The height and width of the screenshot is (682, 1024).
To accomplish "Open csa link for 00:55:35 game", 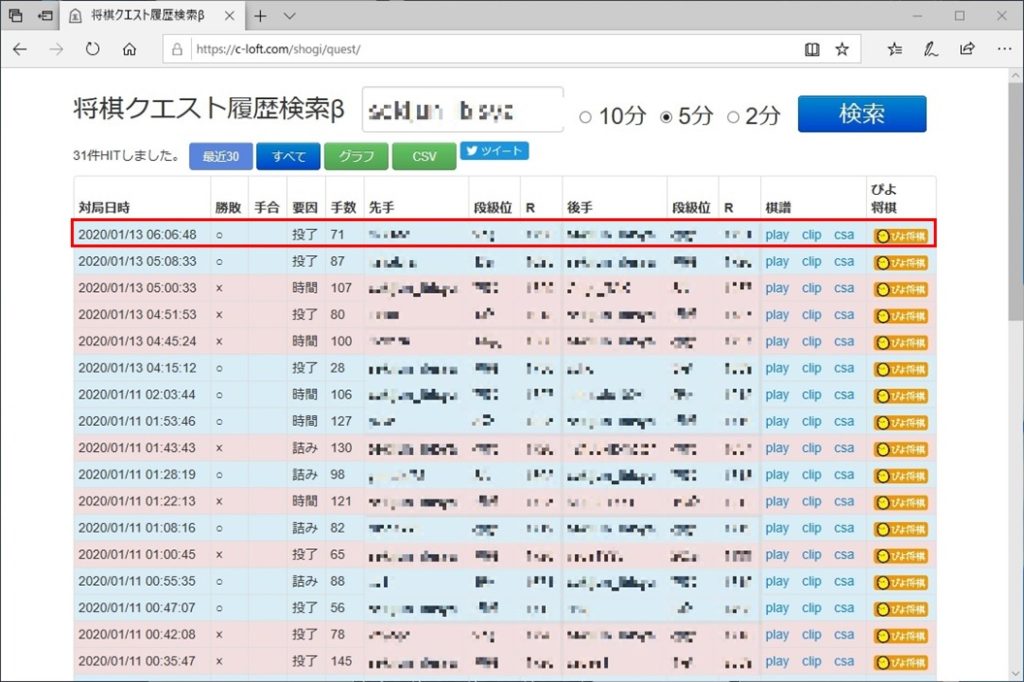I will [844, 581].
